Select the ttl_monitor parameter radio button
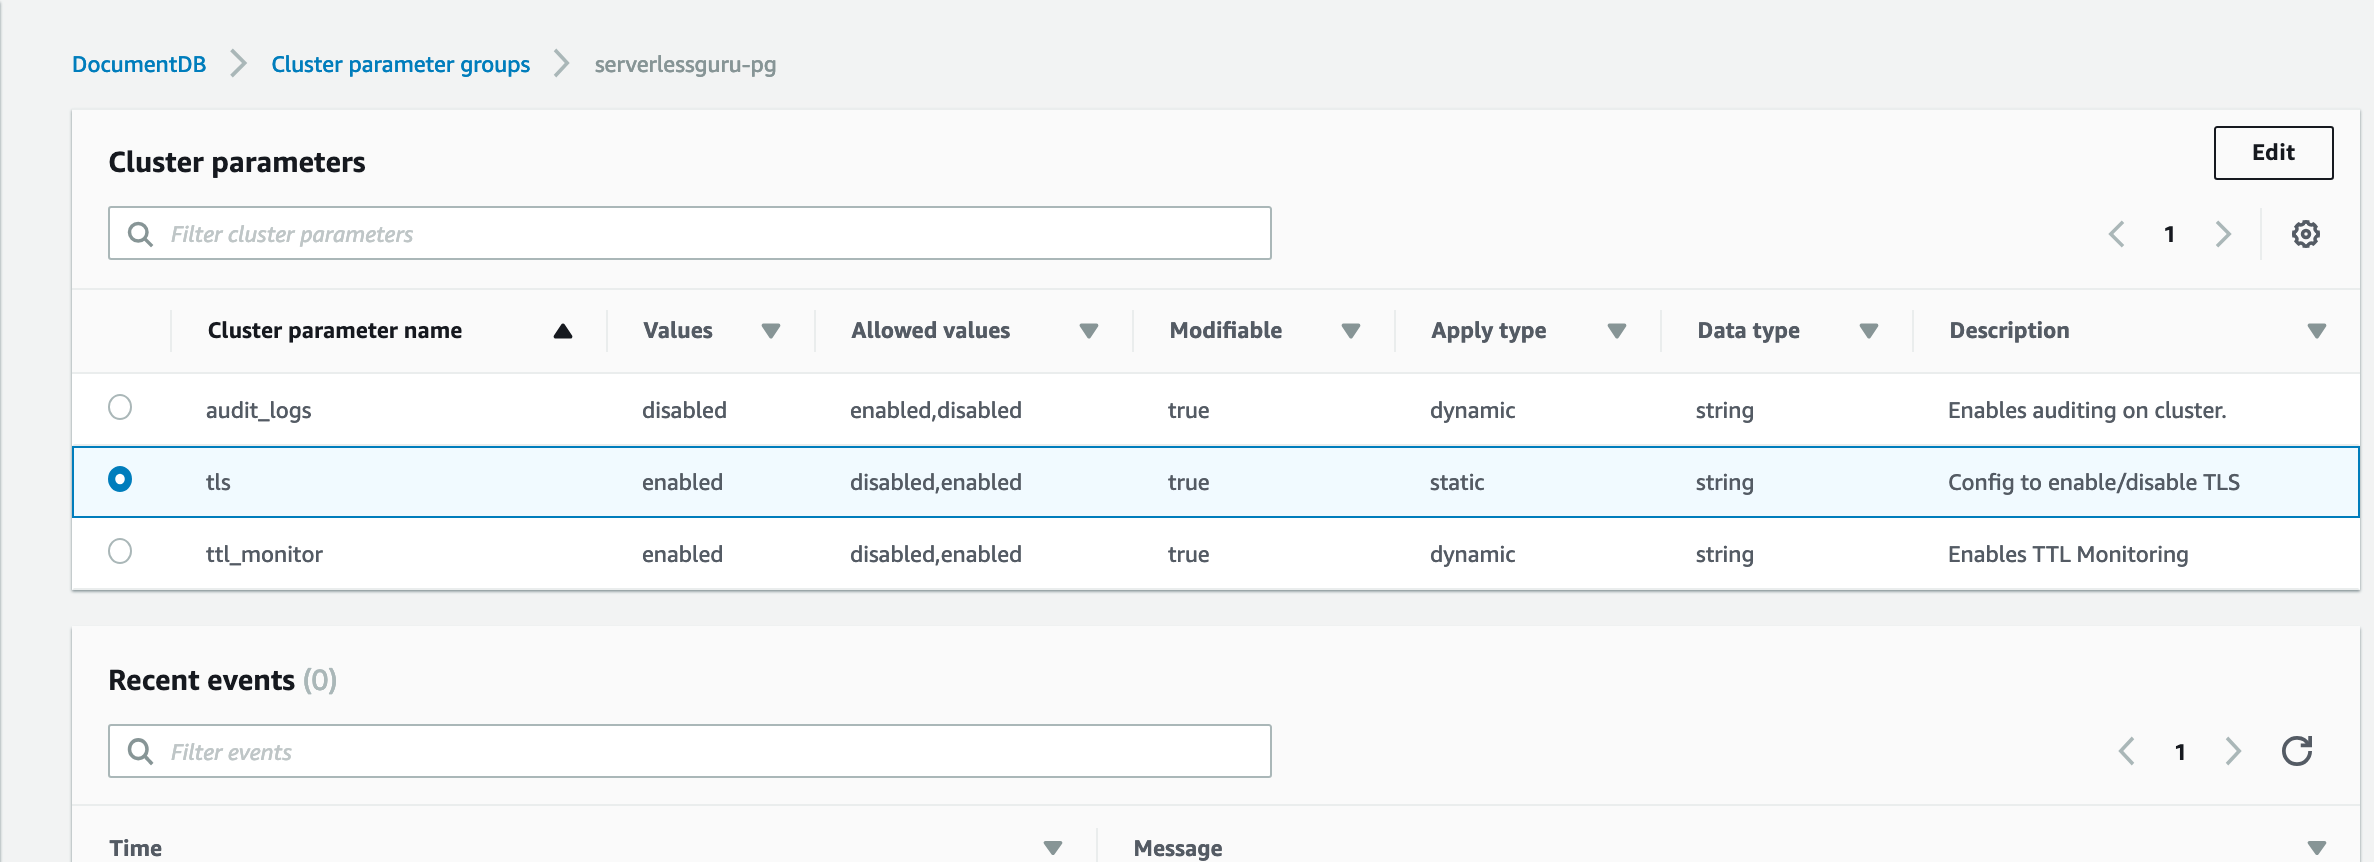This screenshot has height=862, width=2374. (120, 552)
